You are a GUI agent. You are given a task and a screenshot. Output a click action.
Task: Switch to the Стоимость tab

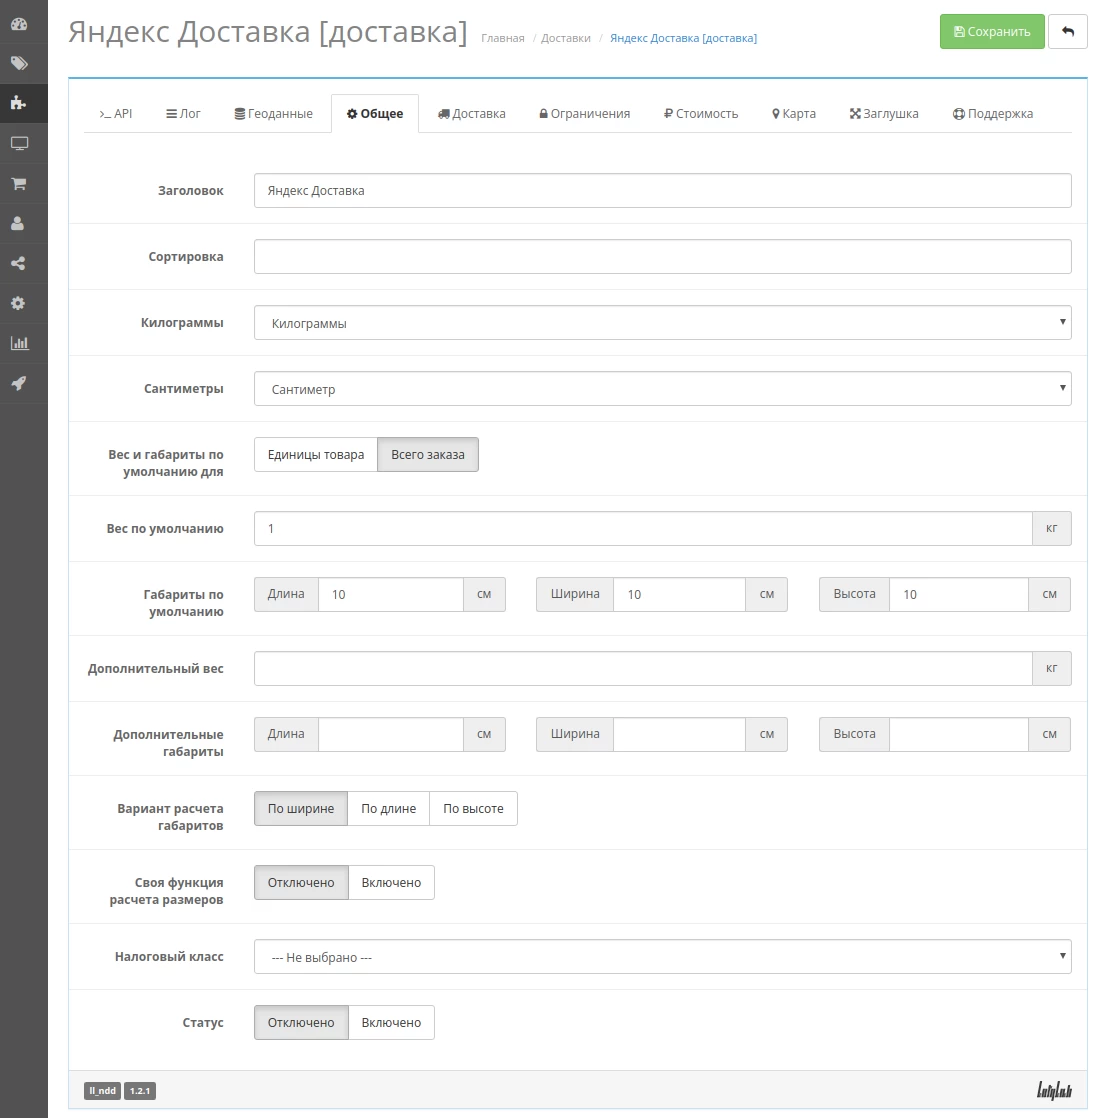[701, 113]
